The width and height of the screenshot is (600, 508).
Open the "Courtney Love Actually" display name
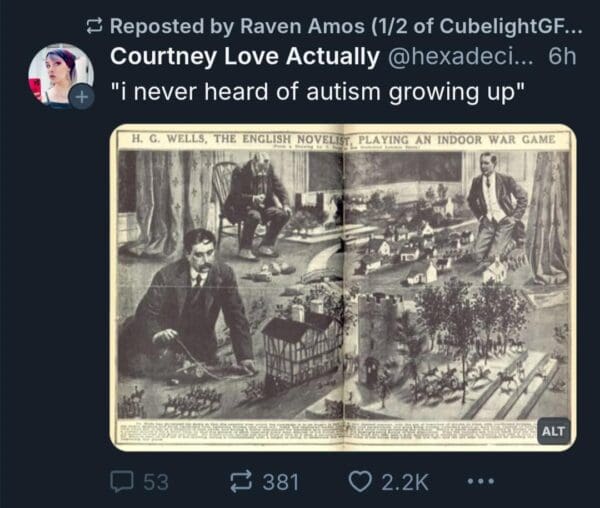[245, 57]
